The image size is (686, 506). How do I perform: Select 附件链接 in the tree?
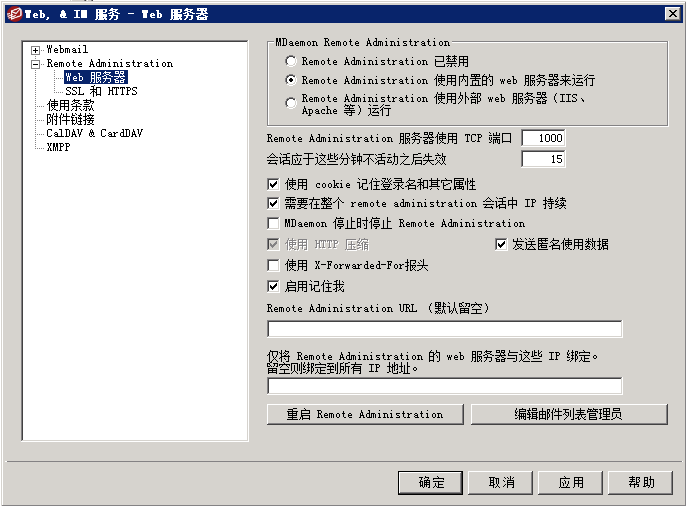70,119
